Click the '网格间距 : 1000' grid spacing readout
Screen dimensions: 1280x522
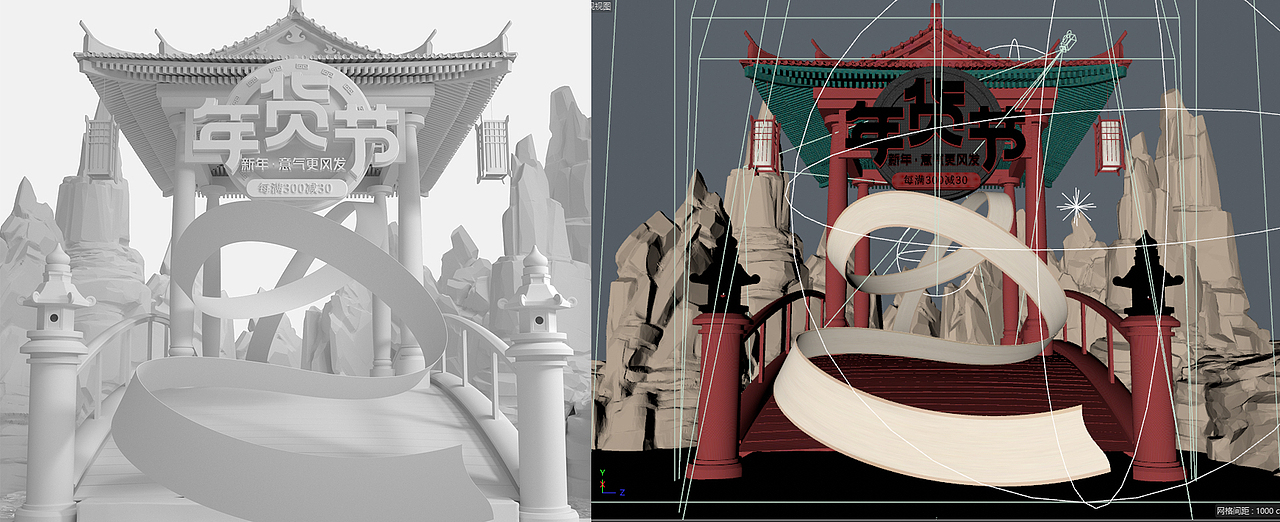(x=1246, y=511)
